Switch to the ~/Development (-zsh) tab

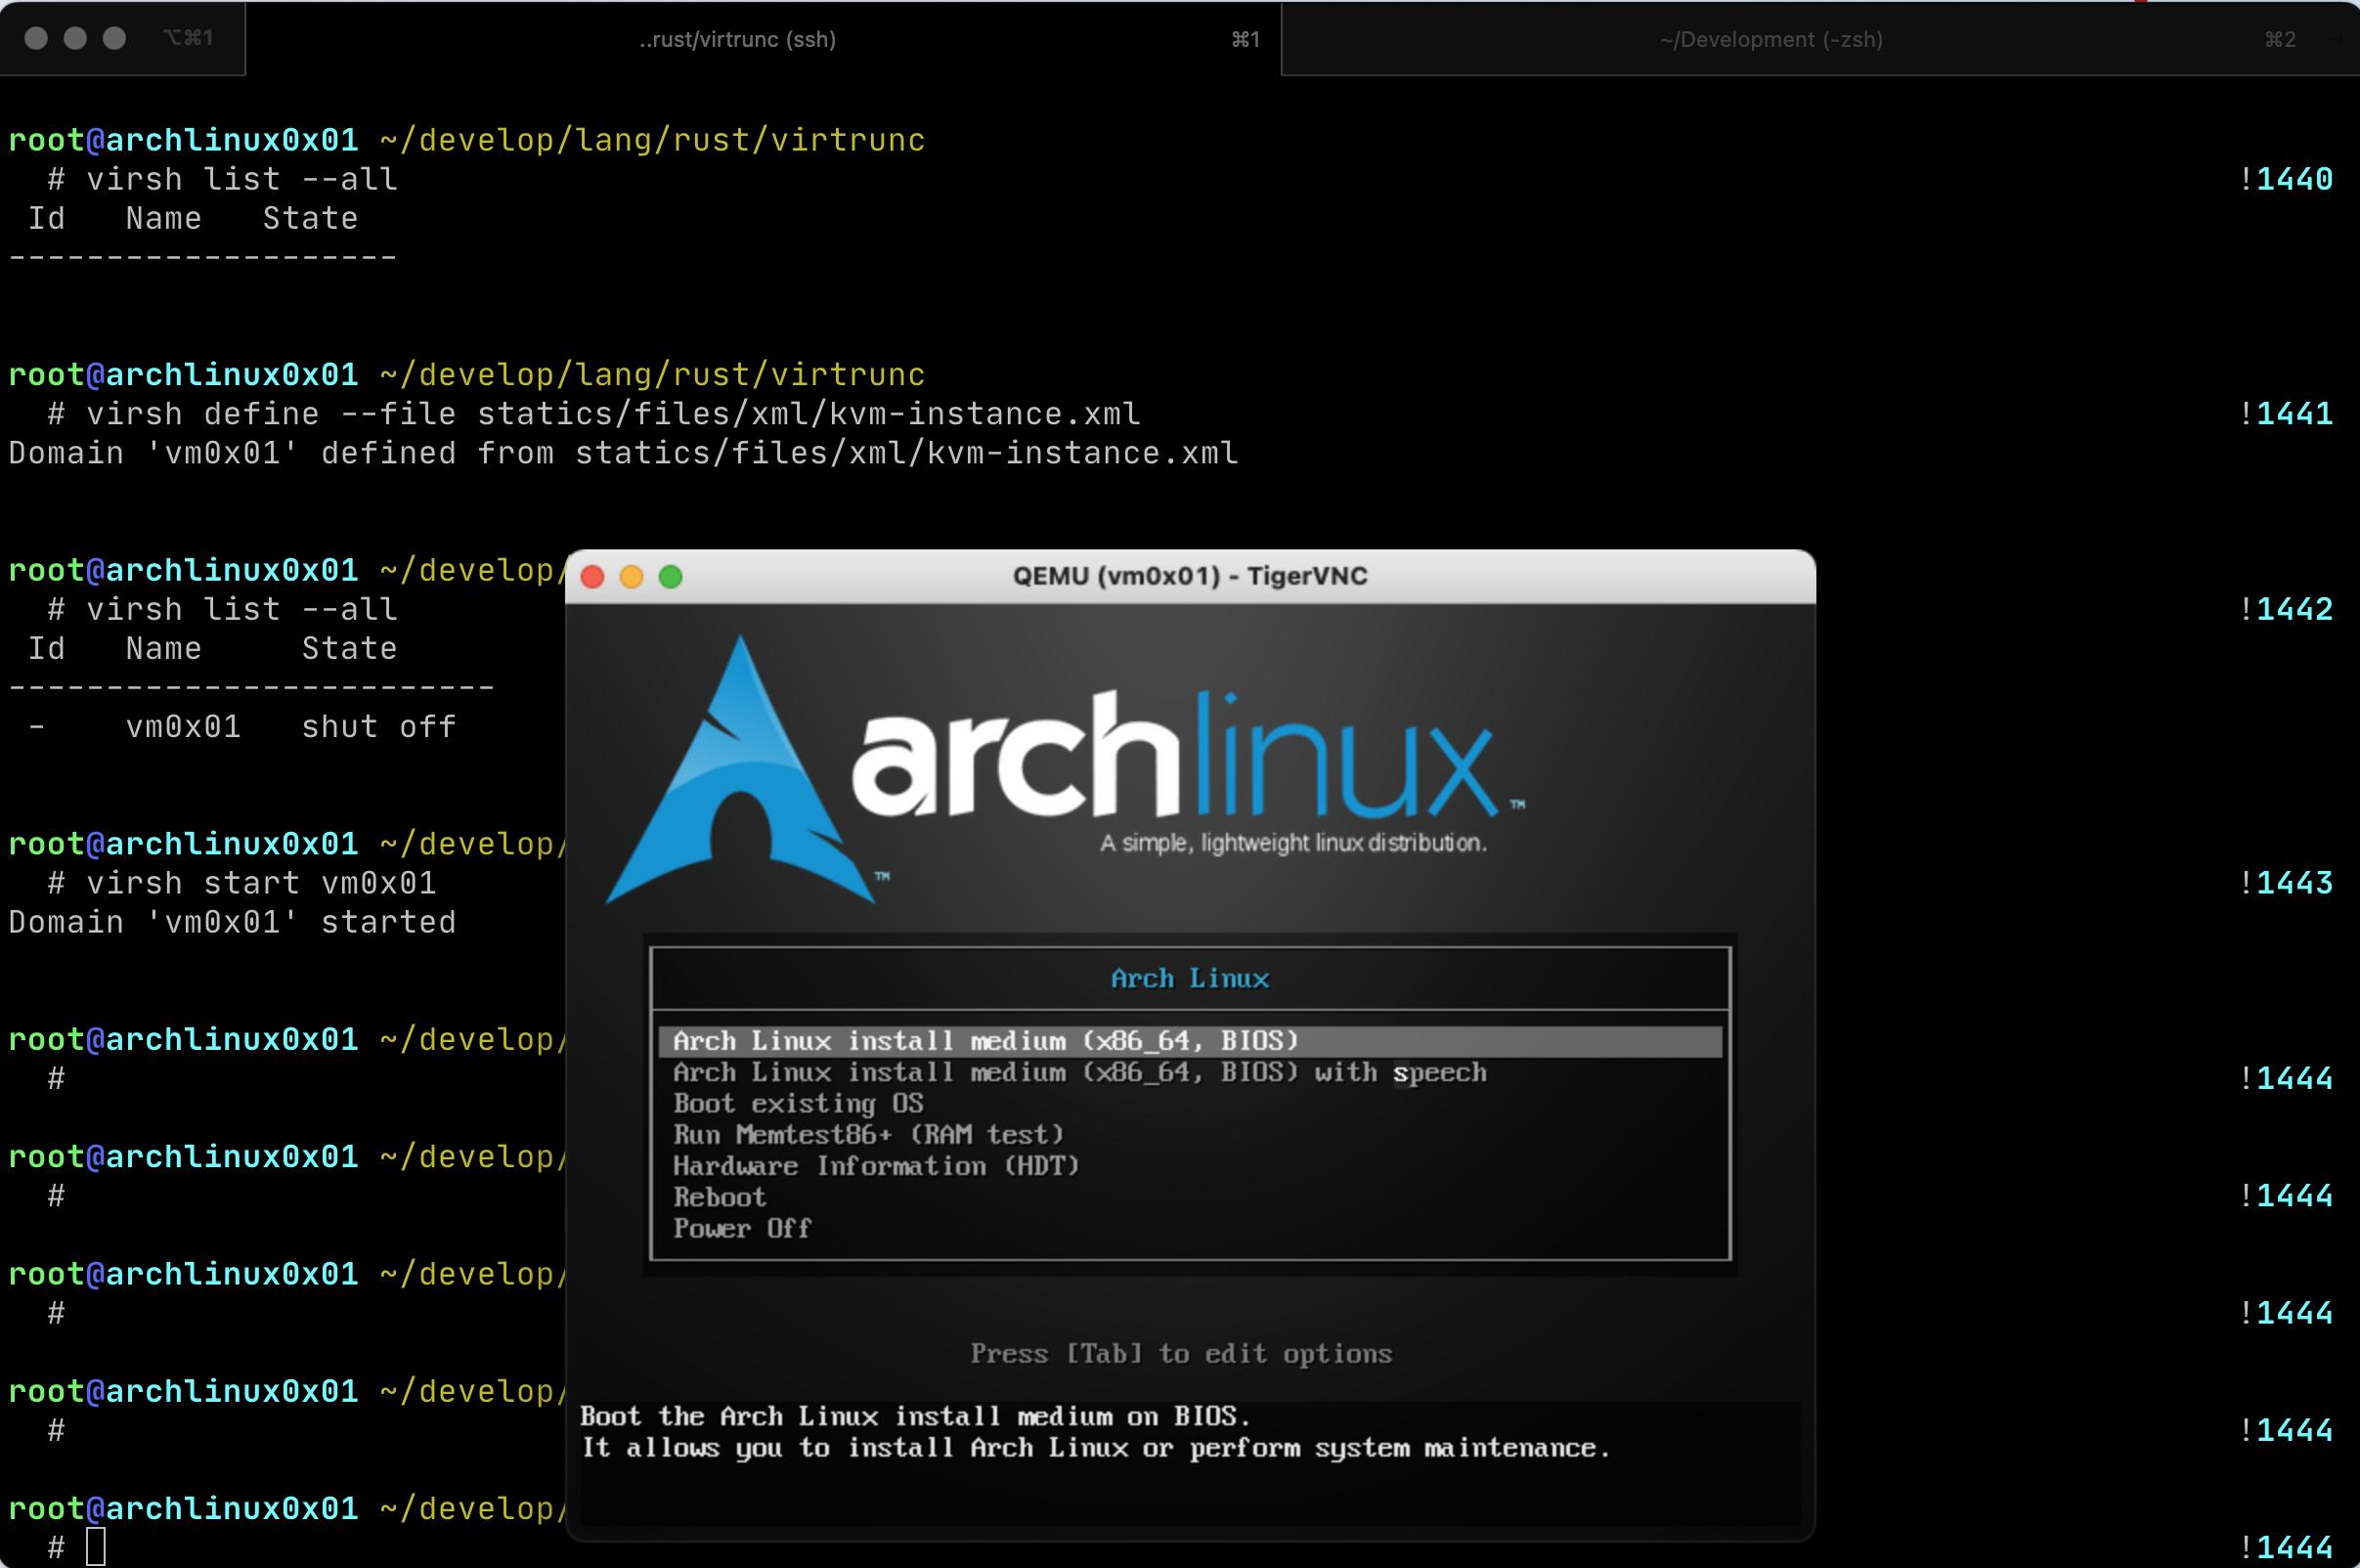point(1770,39)
